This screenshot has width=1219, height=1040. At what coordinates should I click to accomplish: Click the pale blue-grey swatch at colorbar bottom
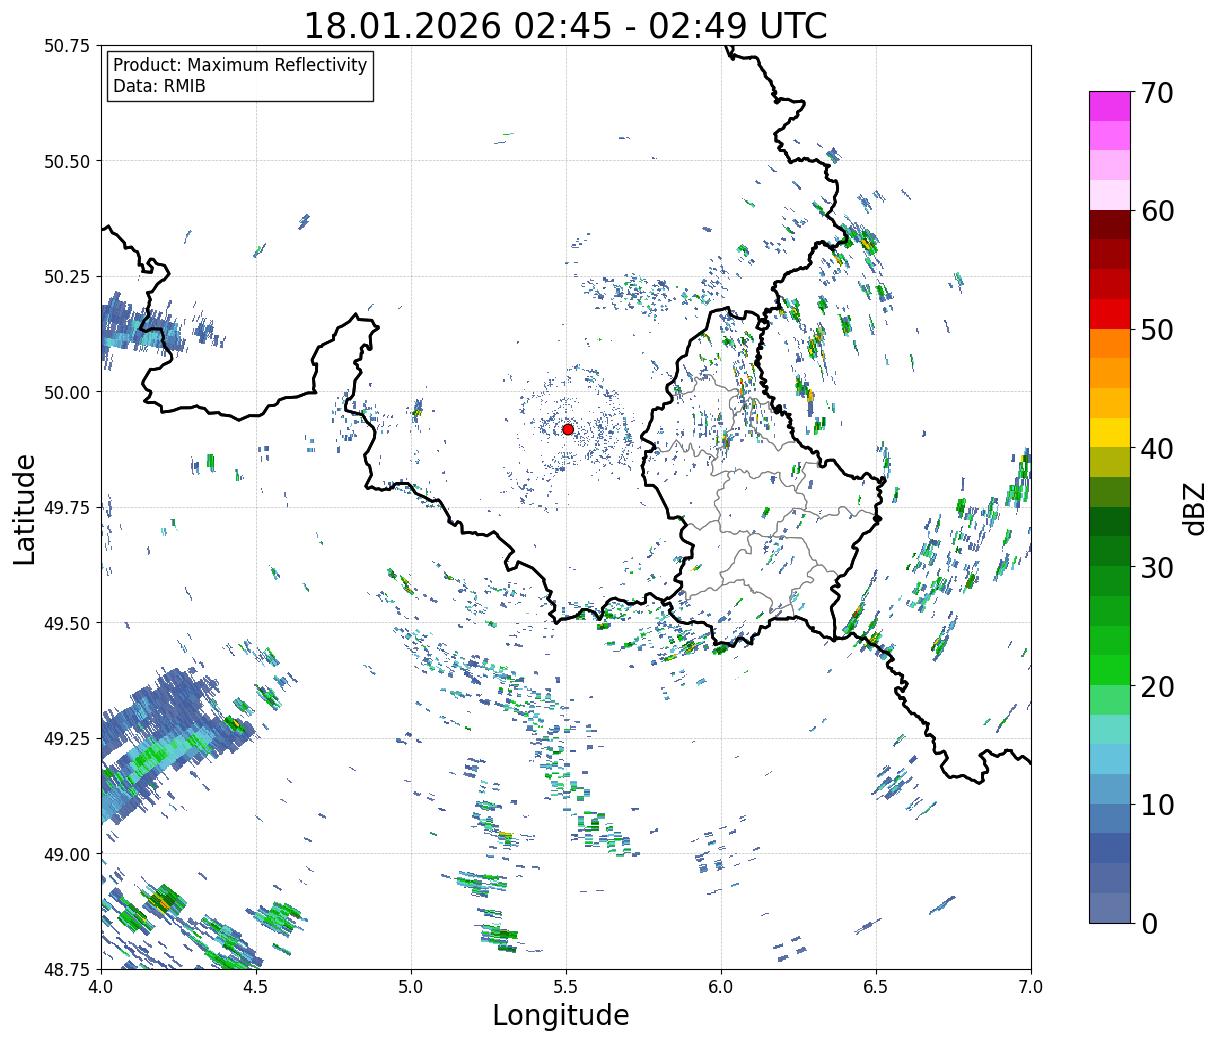click(x=1110, y=907)
